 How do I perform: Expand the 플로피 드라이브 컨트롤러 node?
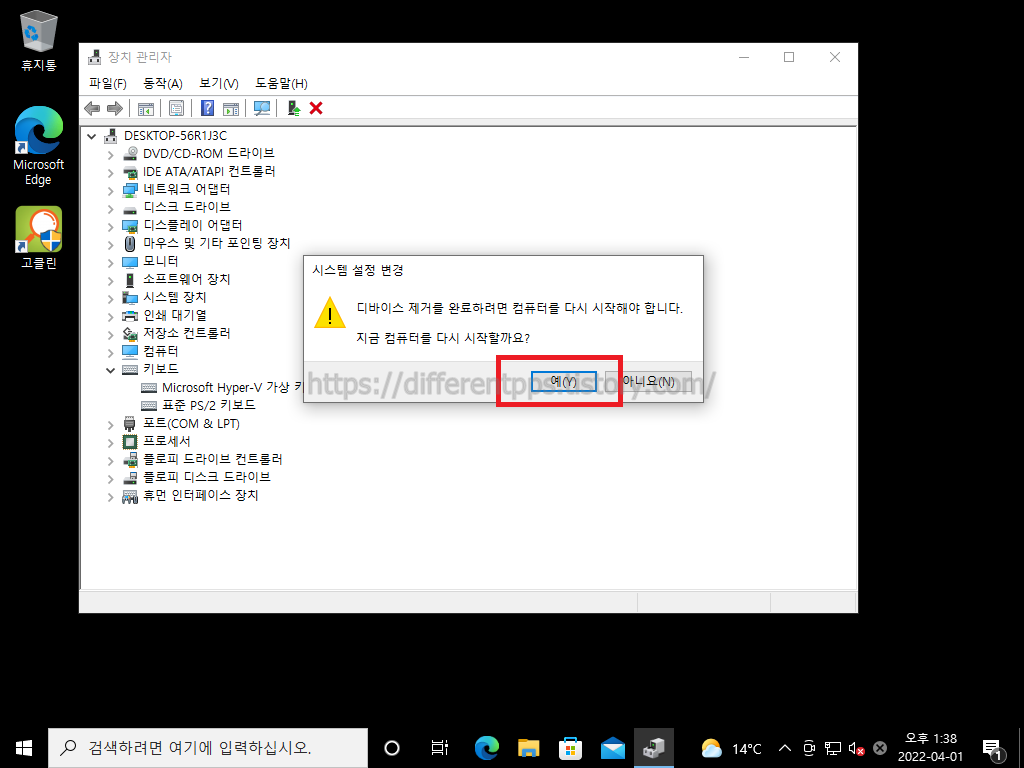pos(110,461)
